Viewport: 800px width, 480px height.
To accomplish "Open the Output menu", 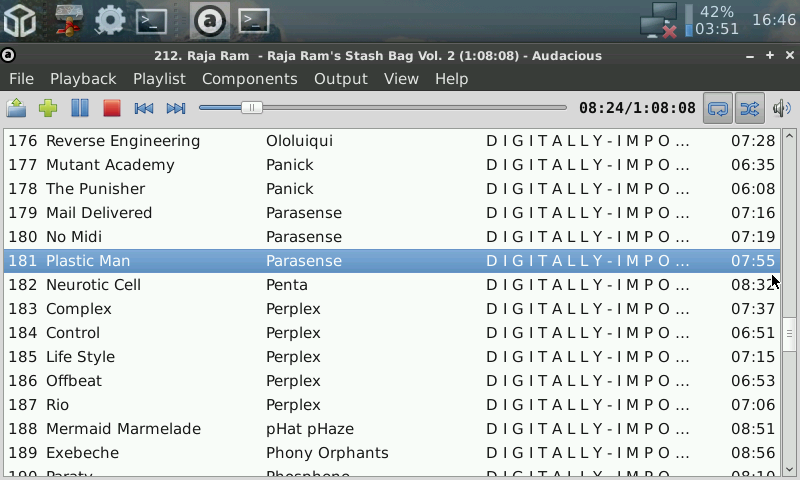I will [x=341, y=79].
